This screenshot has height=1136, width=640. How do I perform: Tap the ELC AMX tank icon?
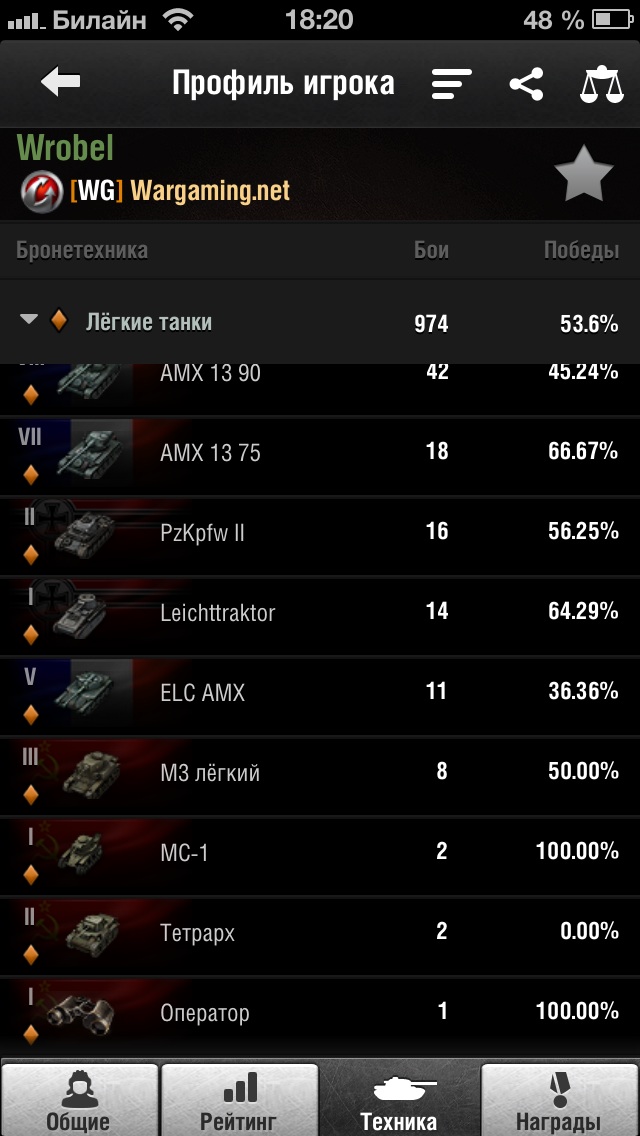coord(88,693)
